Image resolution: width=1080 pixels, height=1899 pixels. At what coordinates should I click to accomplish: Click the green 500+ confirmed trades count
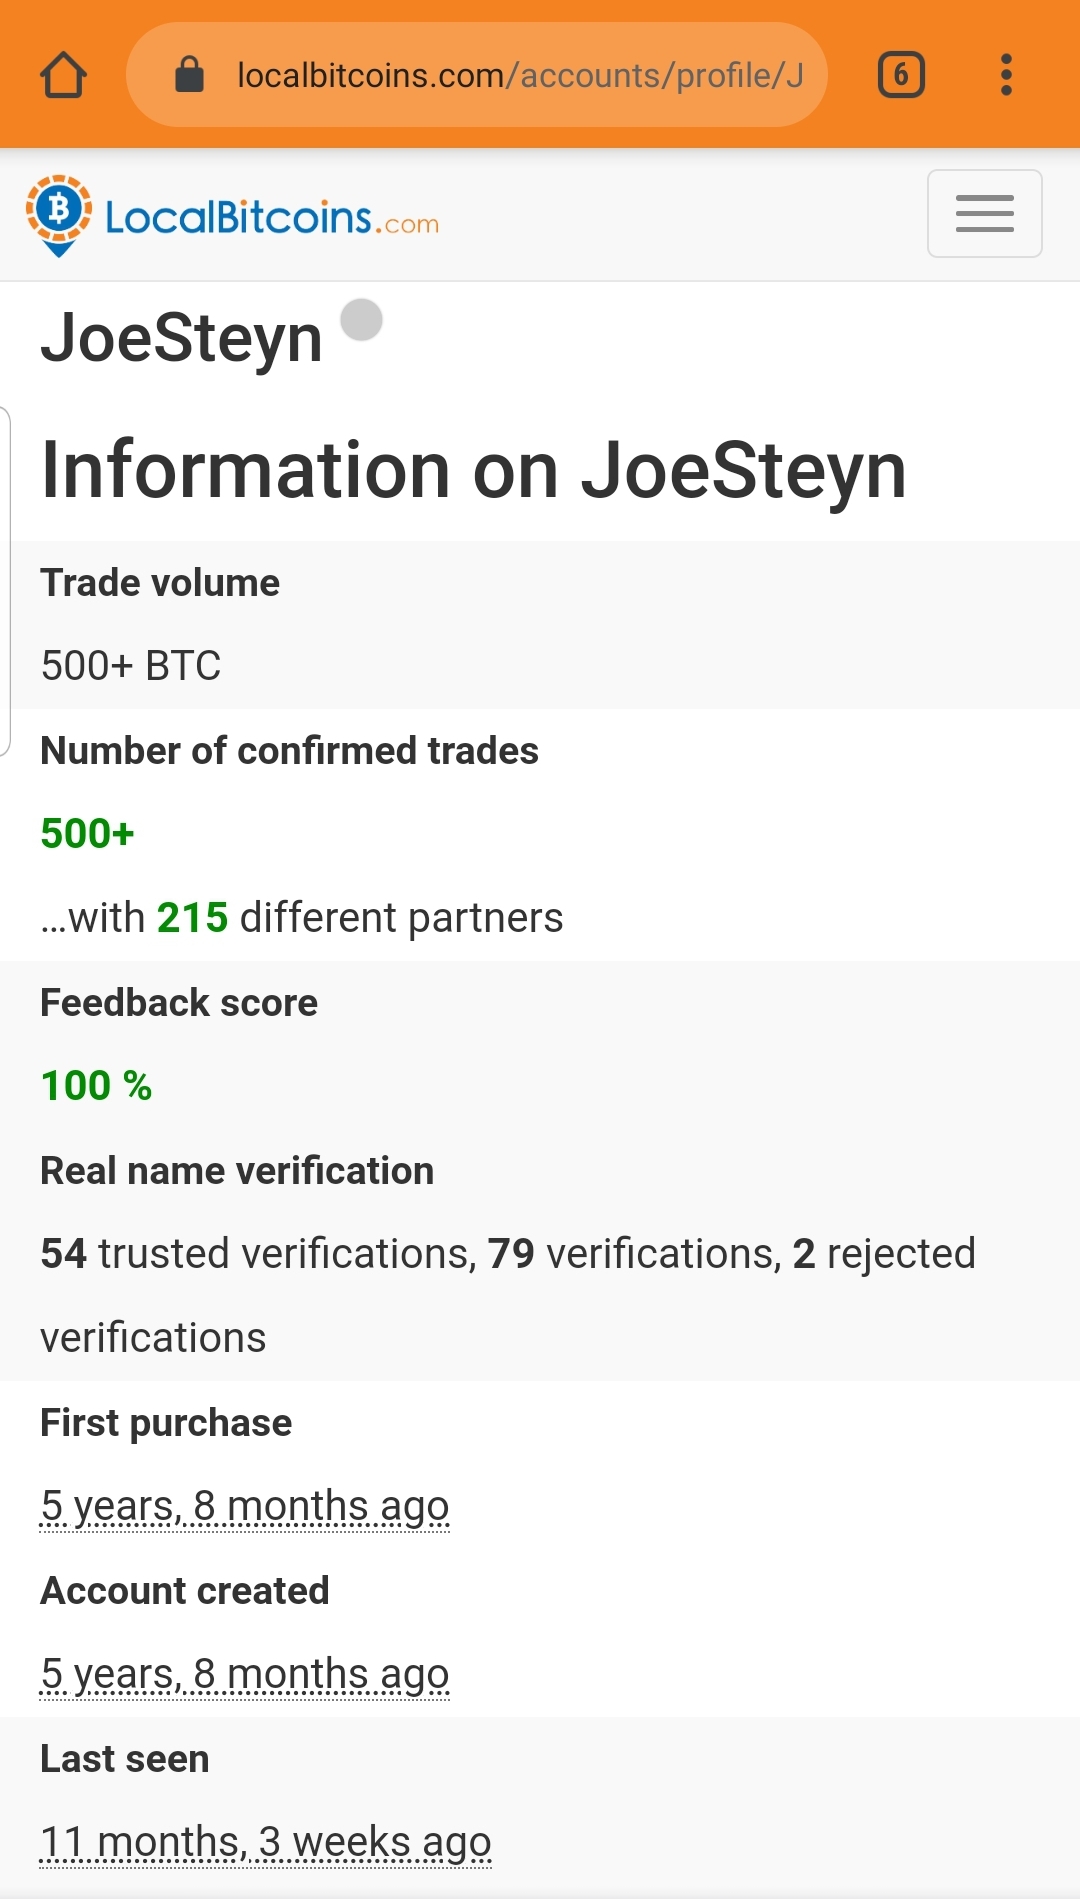click(87, 834)
